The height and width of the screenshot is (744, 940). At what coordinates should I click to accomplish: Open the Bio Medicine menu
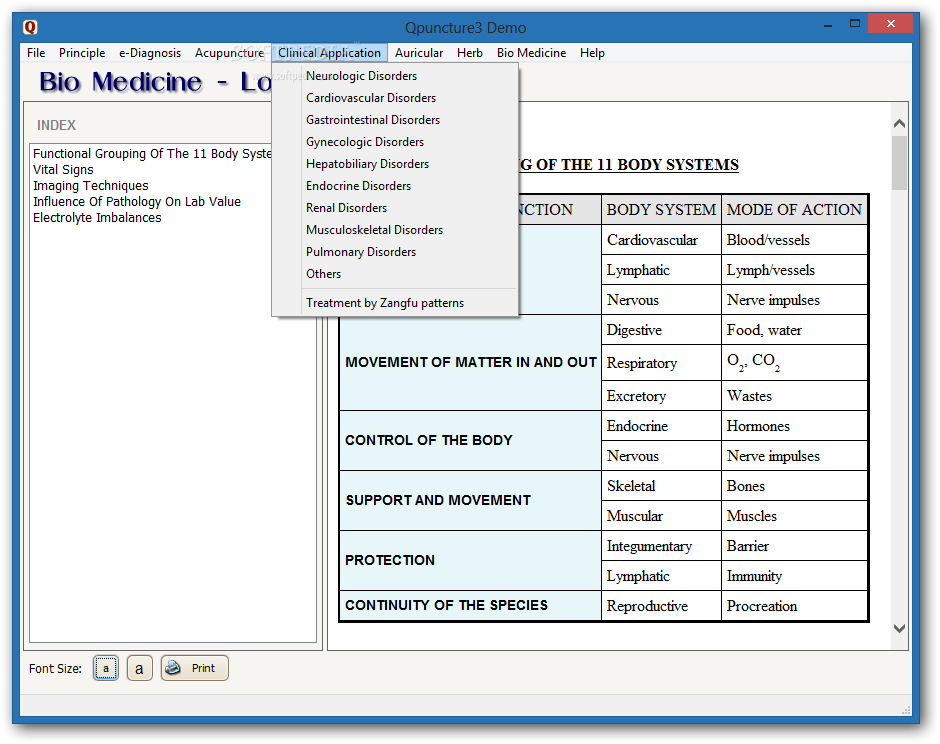pos(532,53)
